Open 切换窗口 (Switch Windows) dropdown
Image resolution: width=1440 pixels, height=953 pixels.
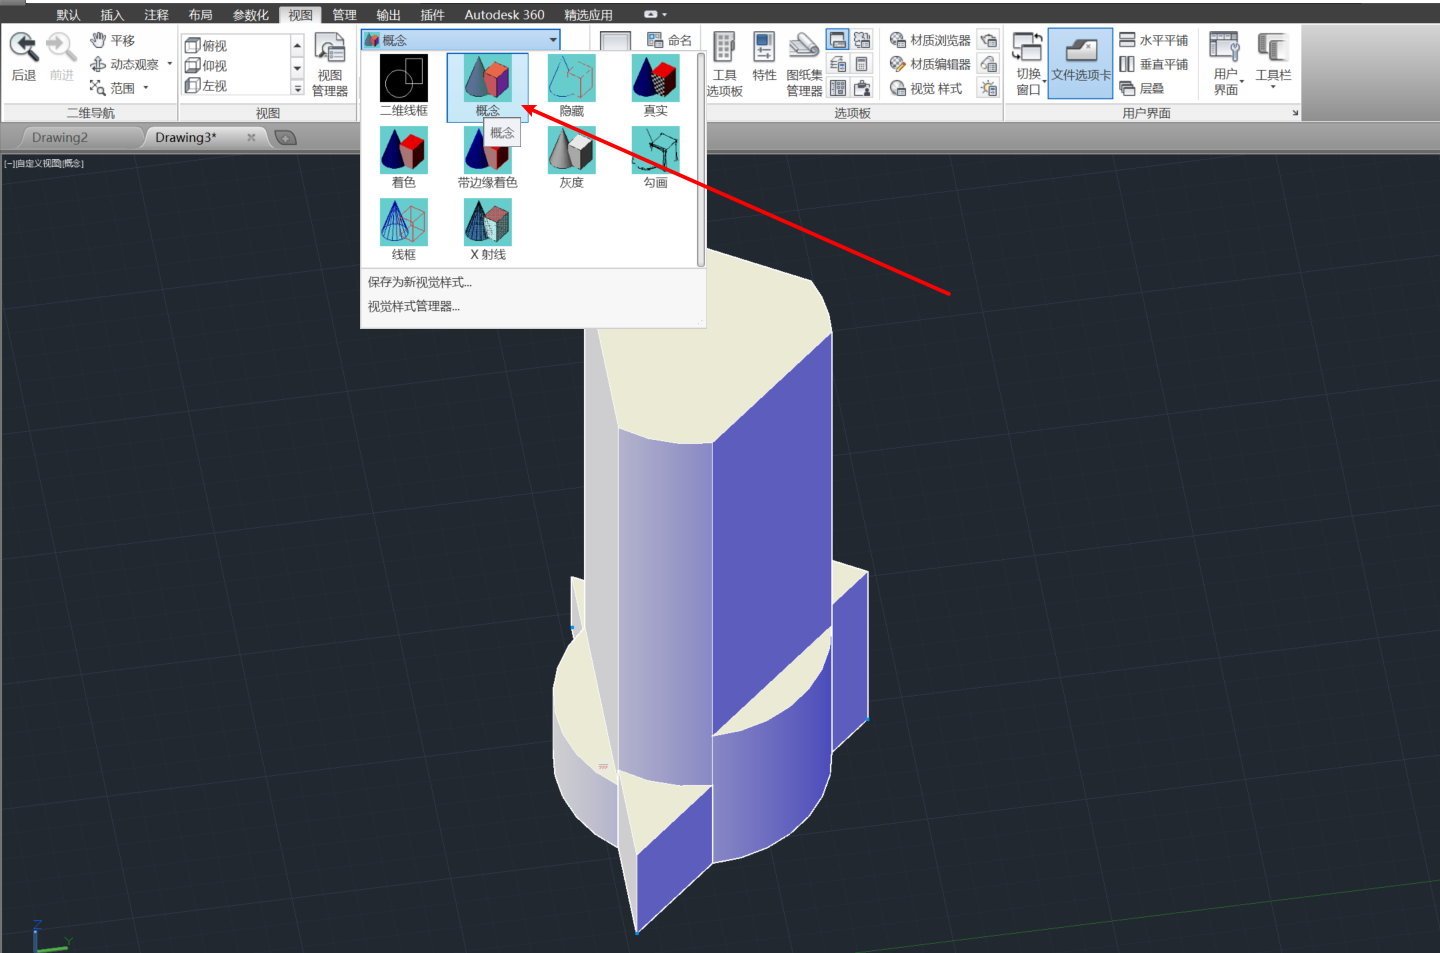tap(1028, 64)
